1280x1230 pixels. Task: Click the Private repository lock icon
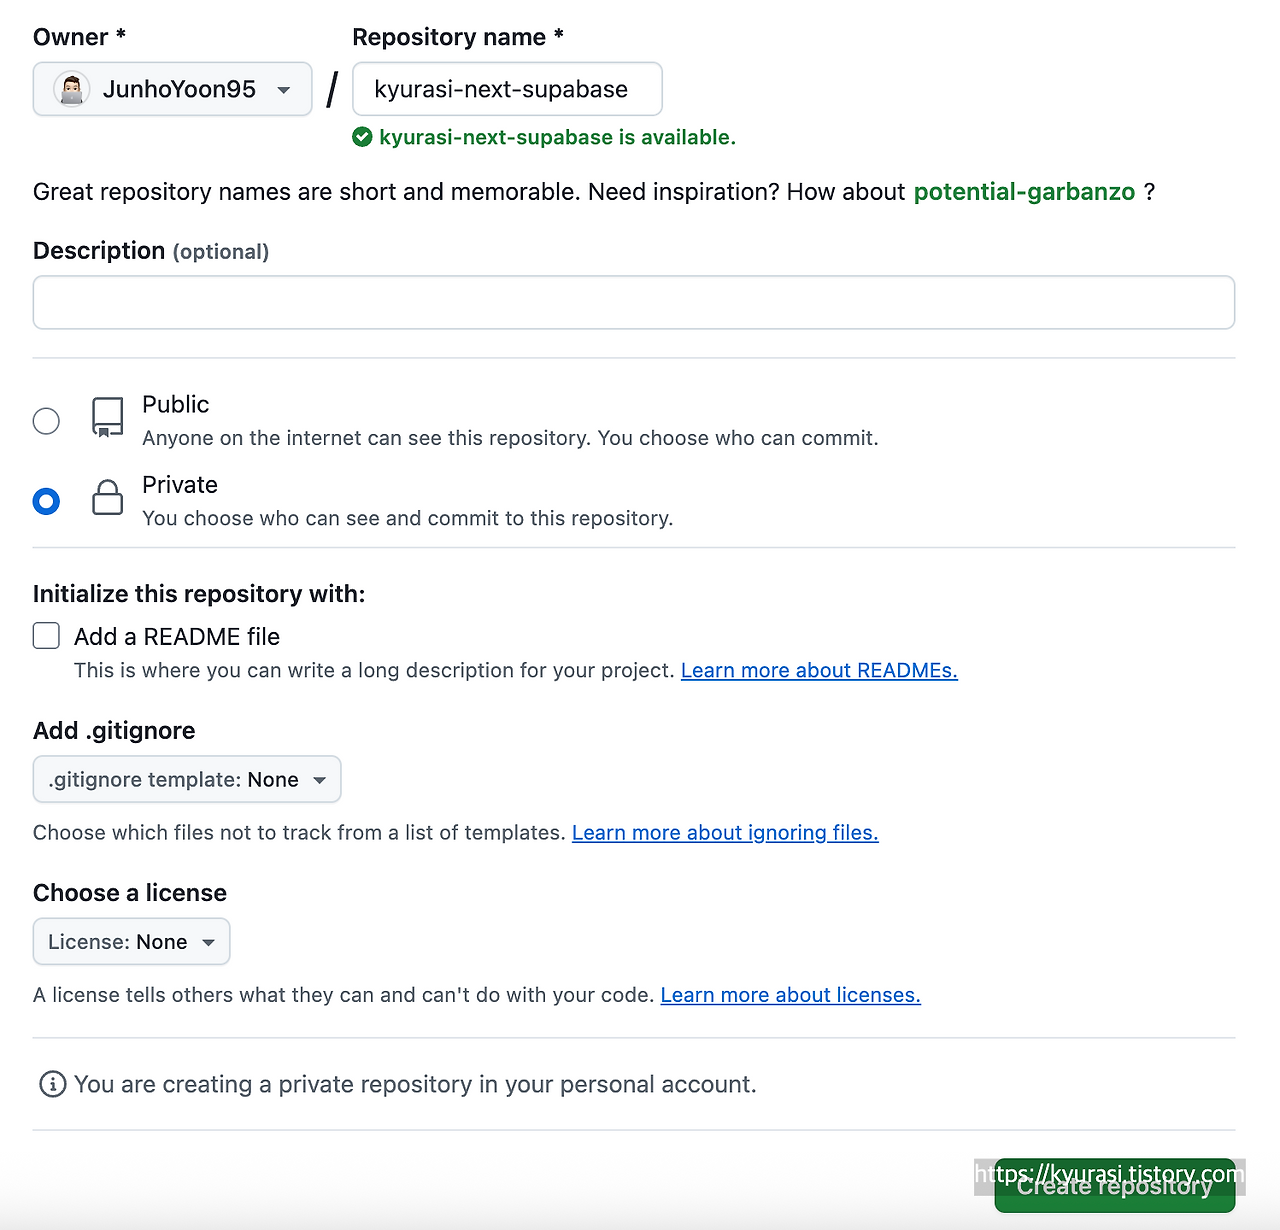(107, 497)
